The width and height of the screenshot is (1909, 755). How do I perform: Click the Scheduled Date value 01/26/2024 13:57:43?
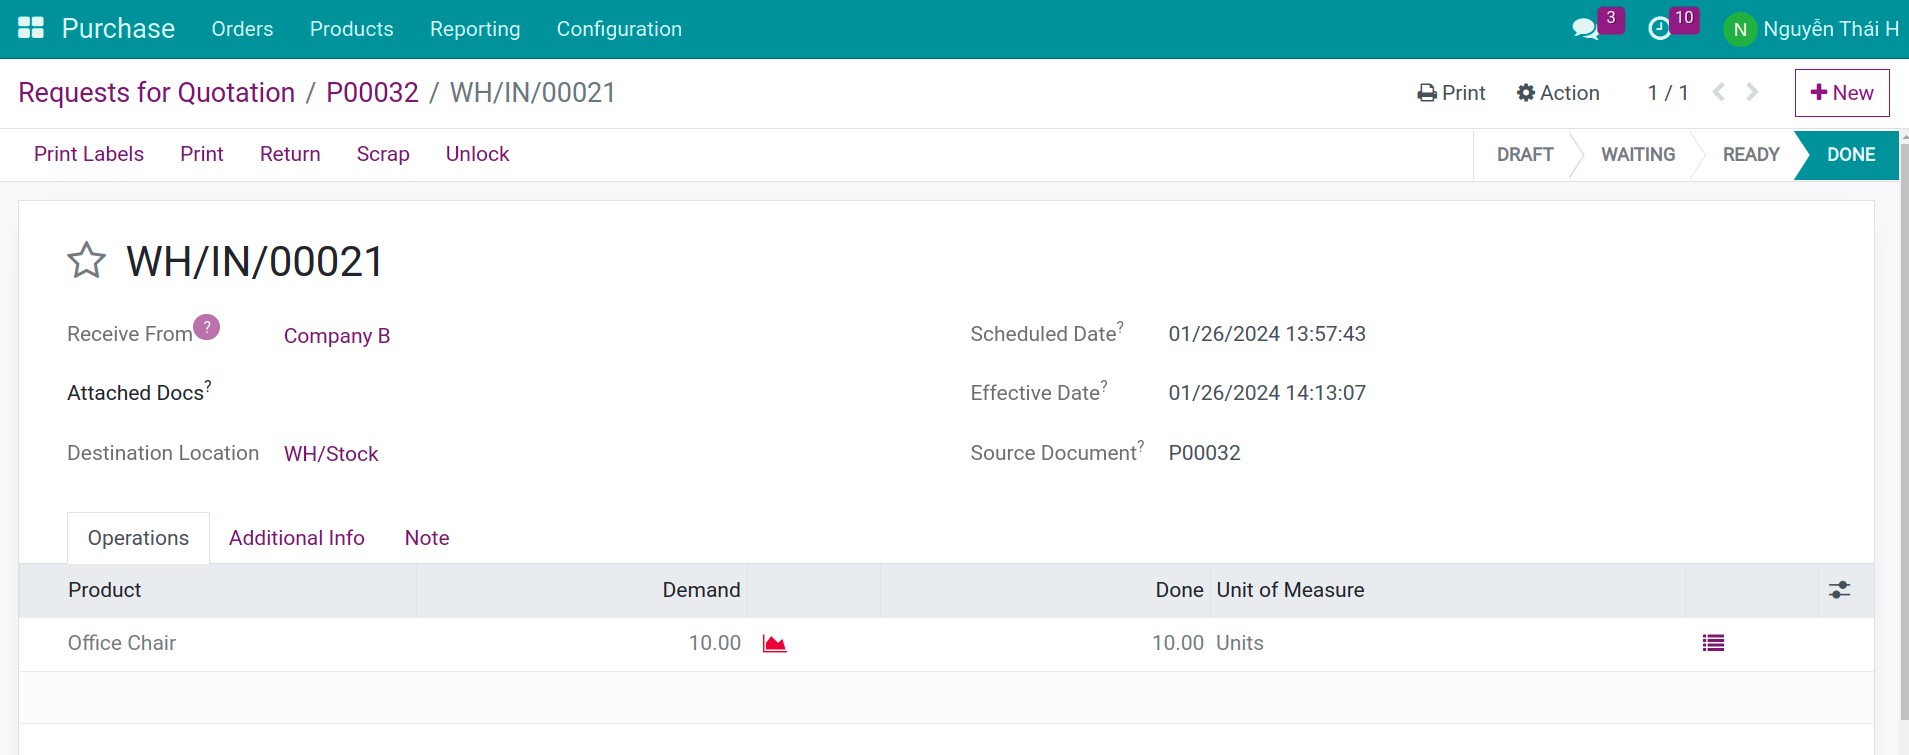[x=1267, y=334]
